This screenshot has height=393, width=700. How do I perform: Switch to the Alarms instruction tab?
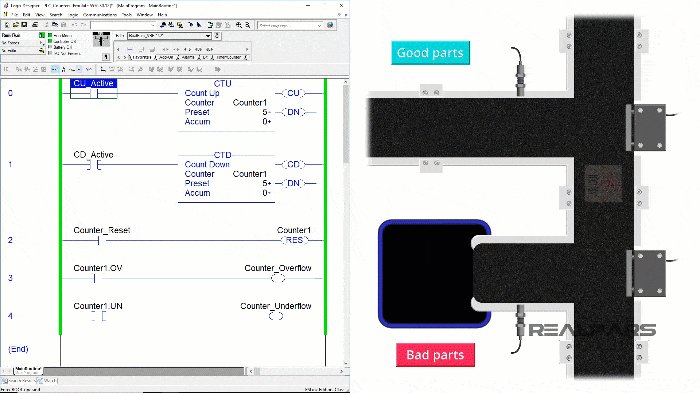pyautogui.click(x=188, y=58)
